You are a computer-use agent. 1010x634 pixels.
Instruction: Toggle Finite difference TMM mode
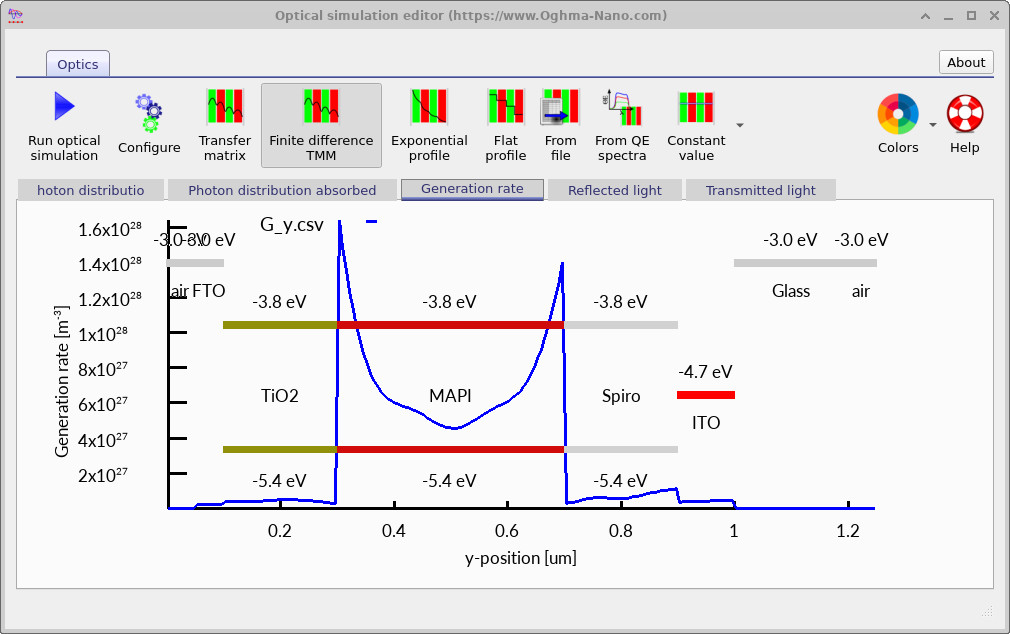tap(321, 126)
